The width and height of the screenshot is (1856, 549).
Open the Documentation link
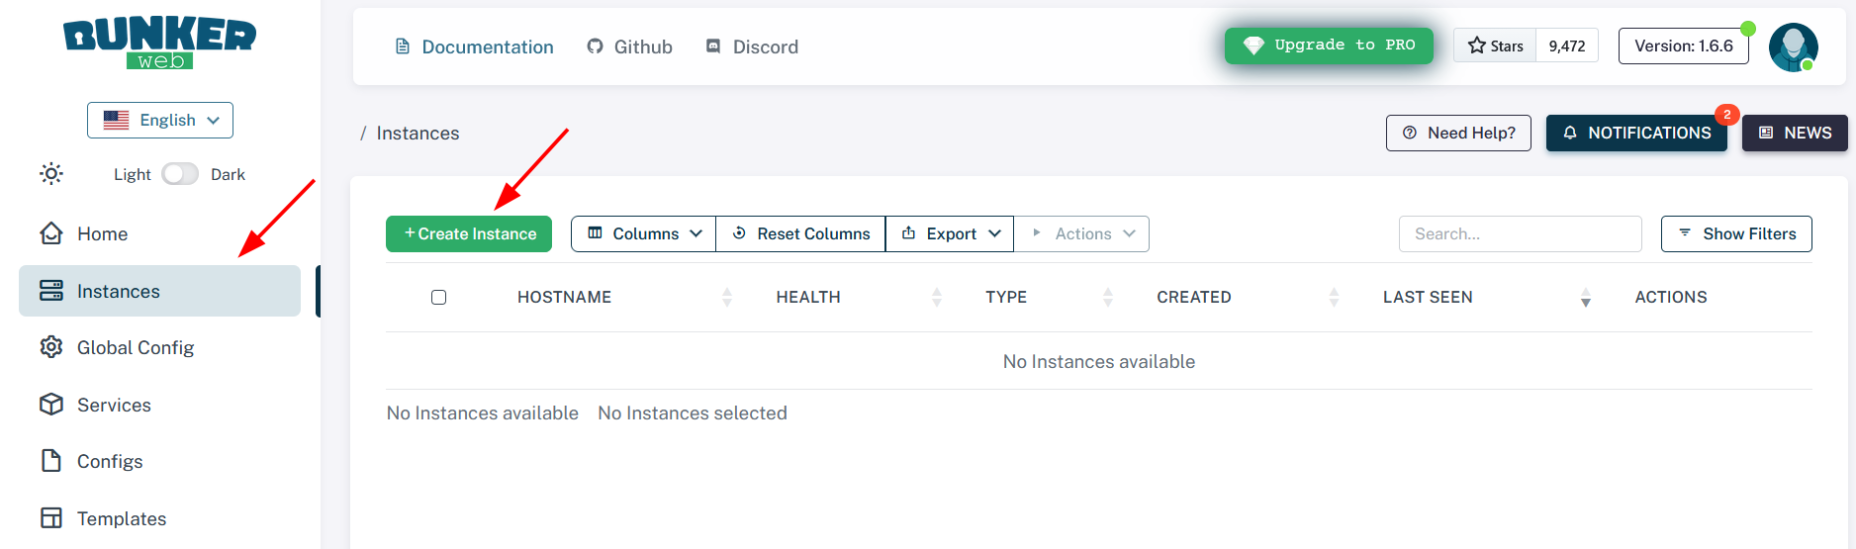[475, 47]
